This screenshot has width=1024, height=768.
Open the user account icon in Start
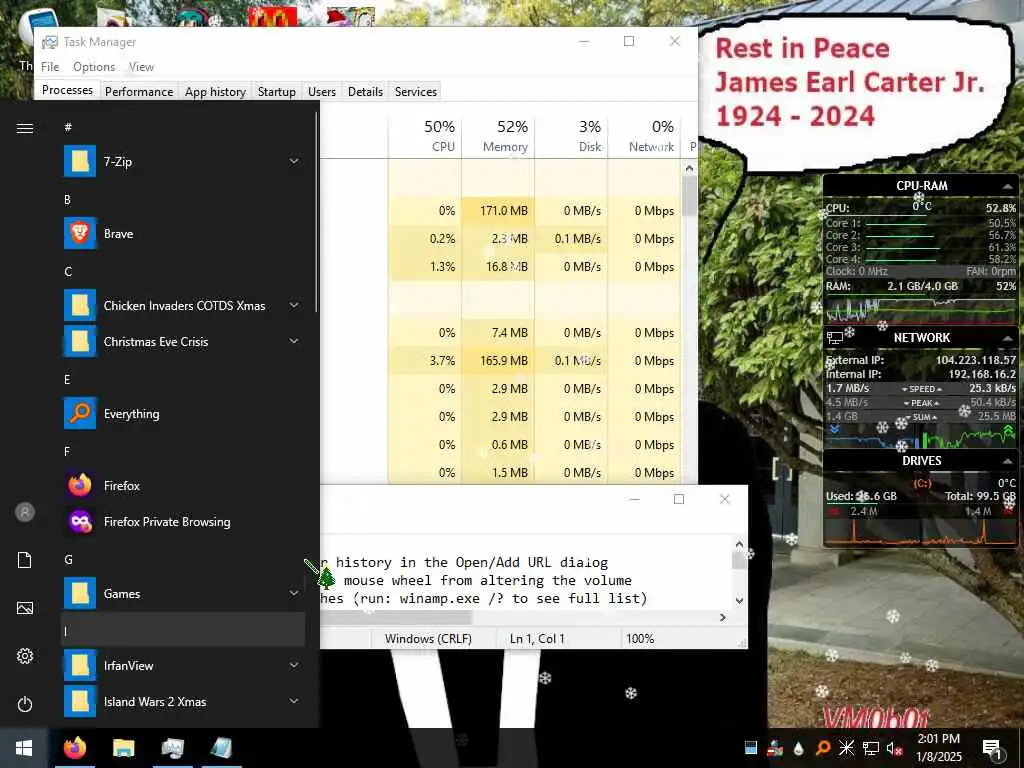point(25,512)
